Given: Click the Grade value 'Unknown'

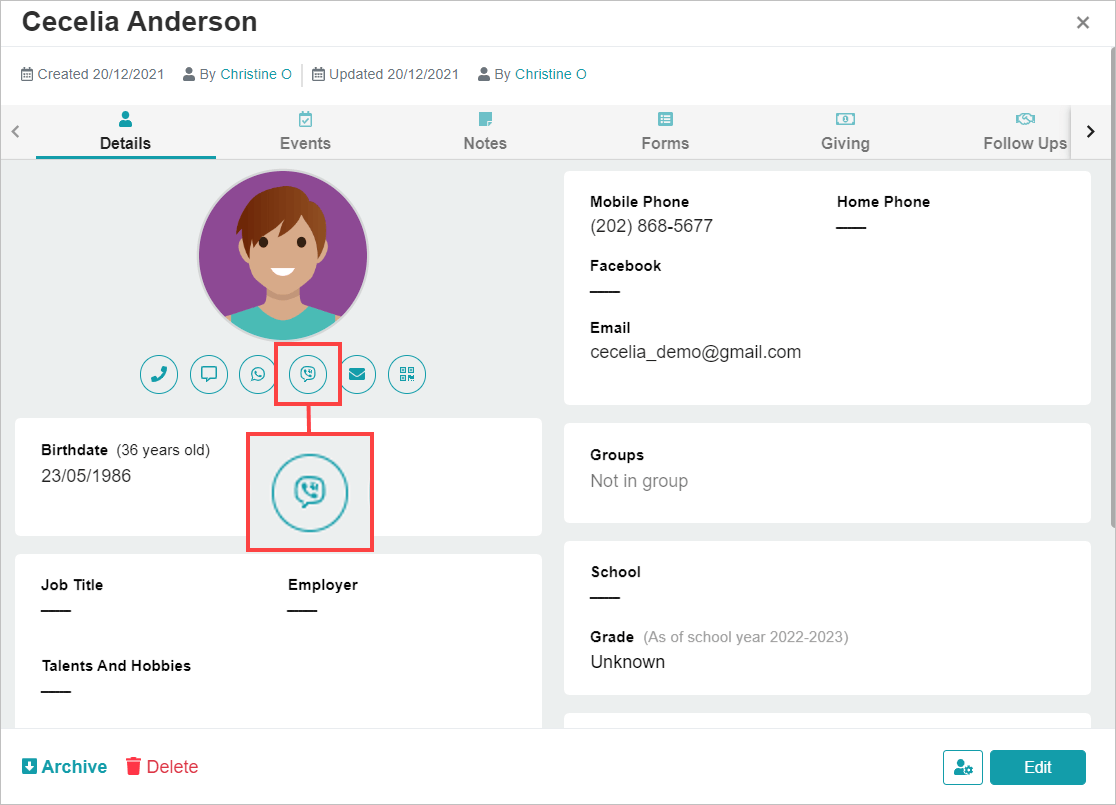Looking at the screenshot, I should 628,662.
